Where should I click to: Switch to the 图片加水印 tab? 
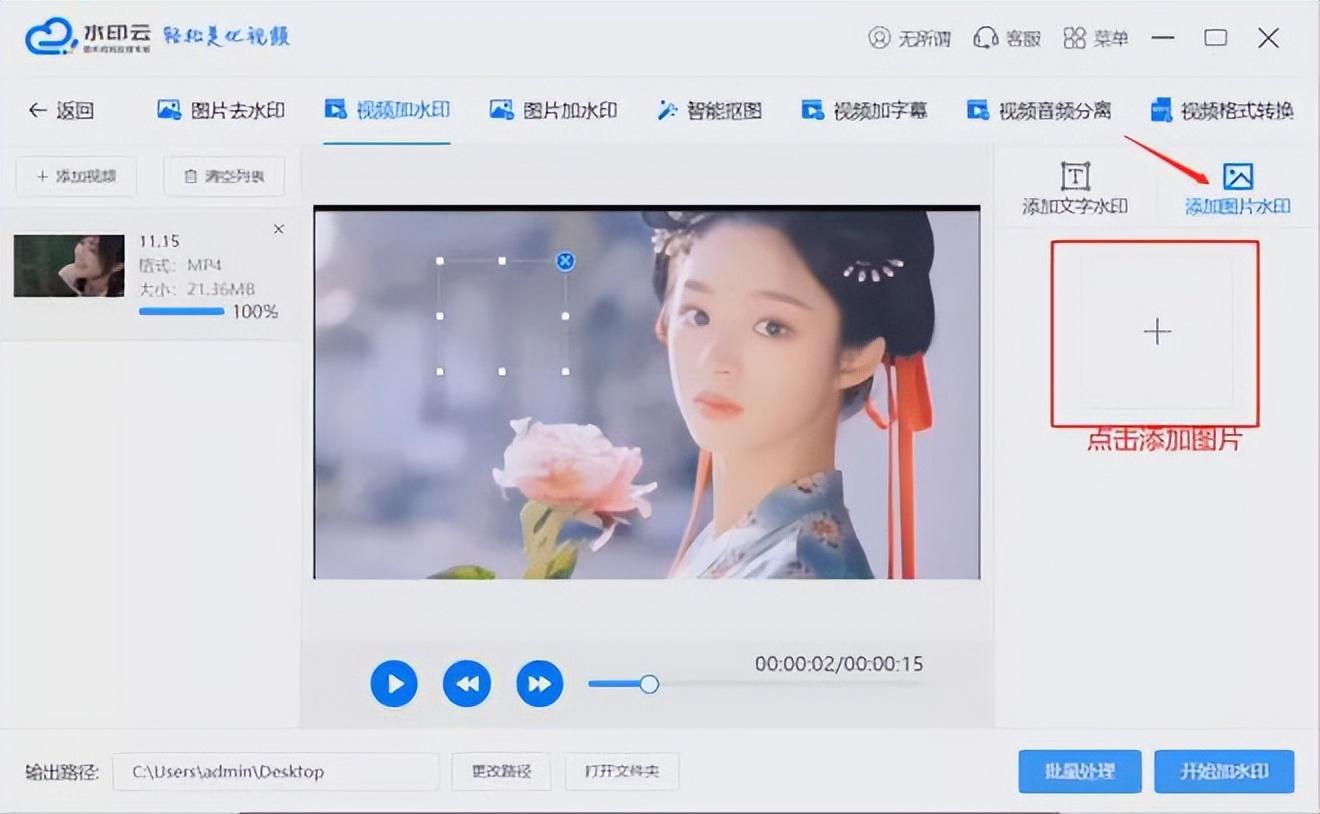pos(553,110)
